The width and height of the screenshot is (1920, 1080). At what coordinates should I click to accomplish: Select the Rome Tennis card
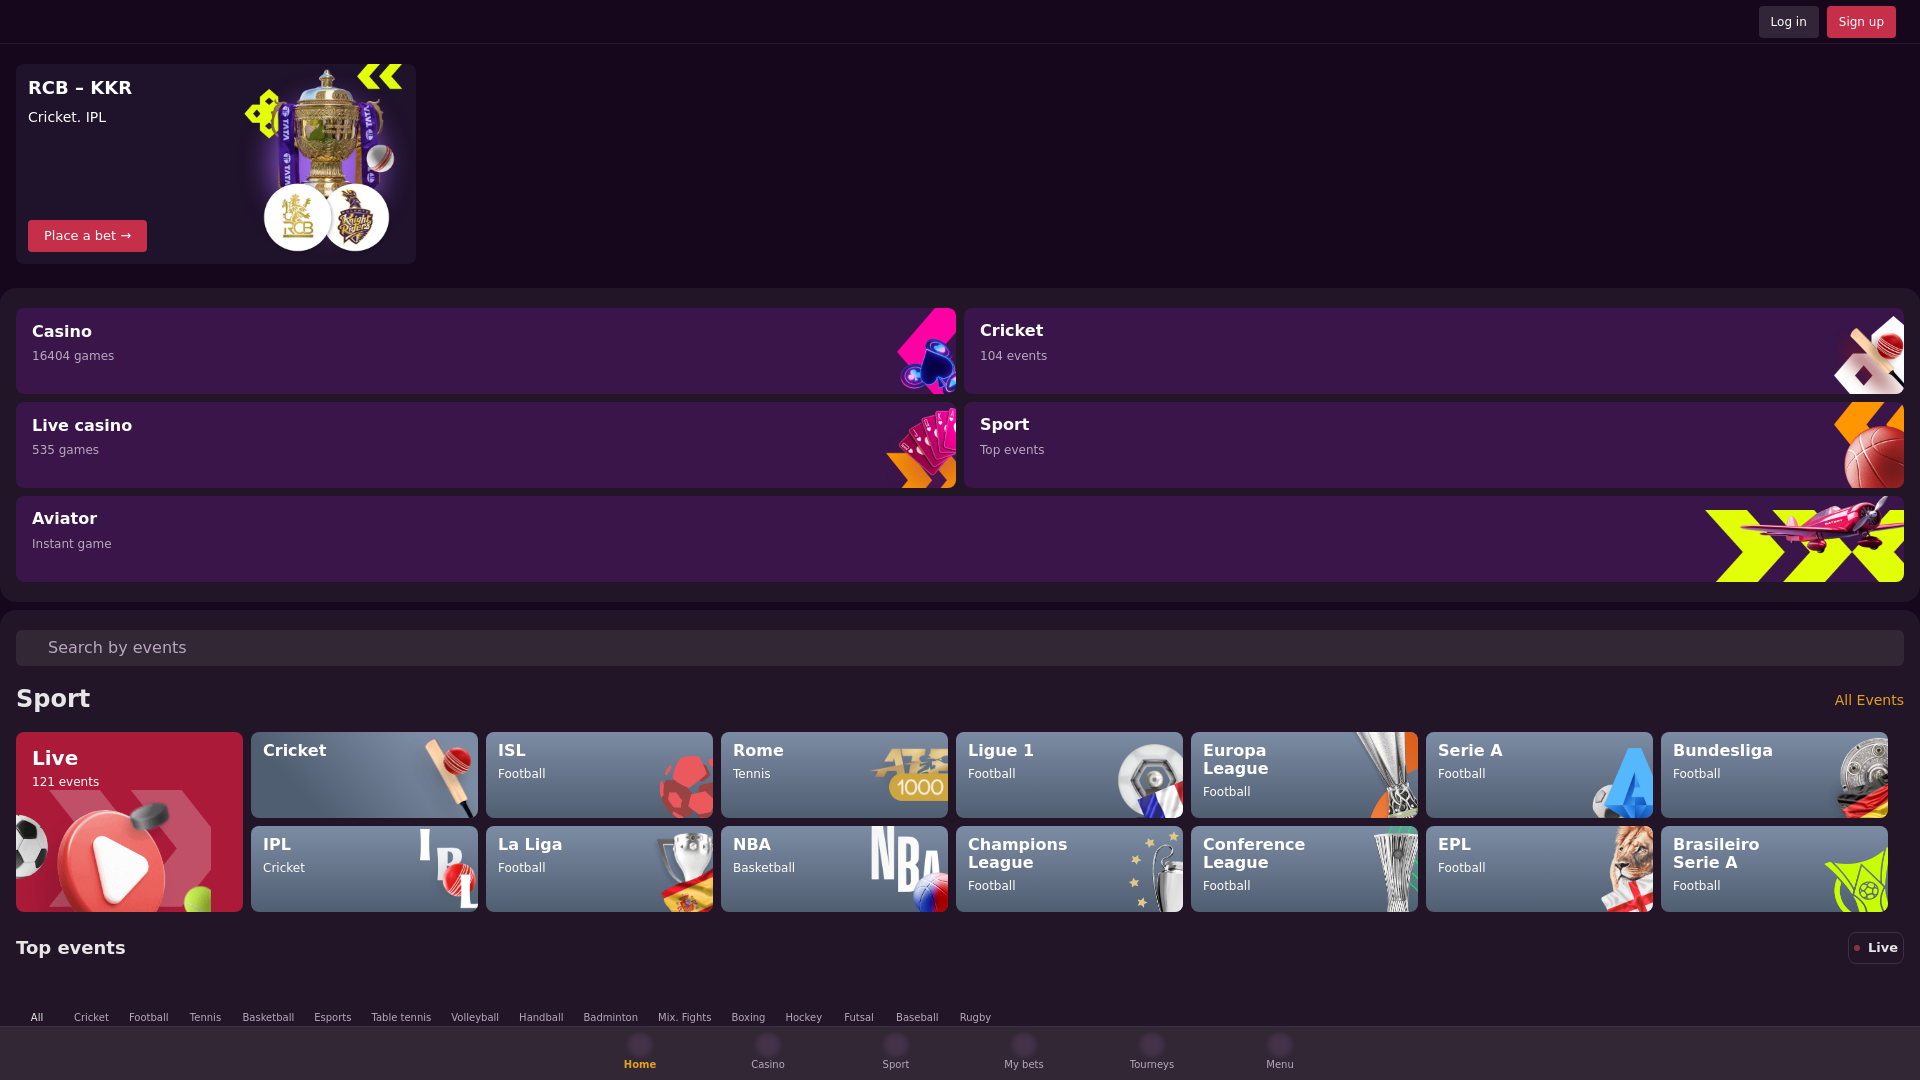click(x=834, y=775)
